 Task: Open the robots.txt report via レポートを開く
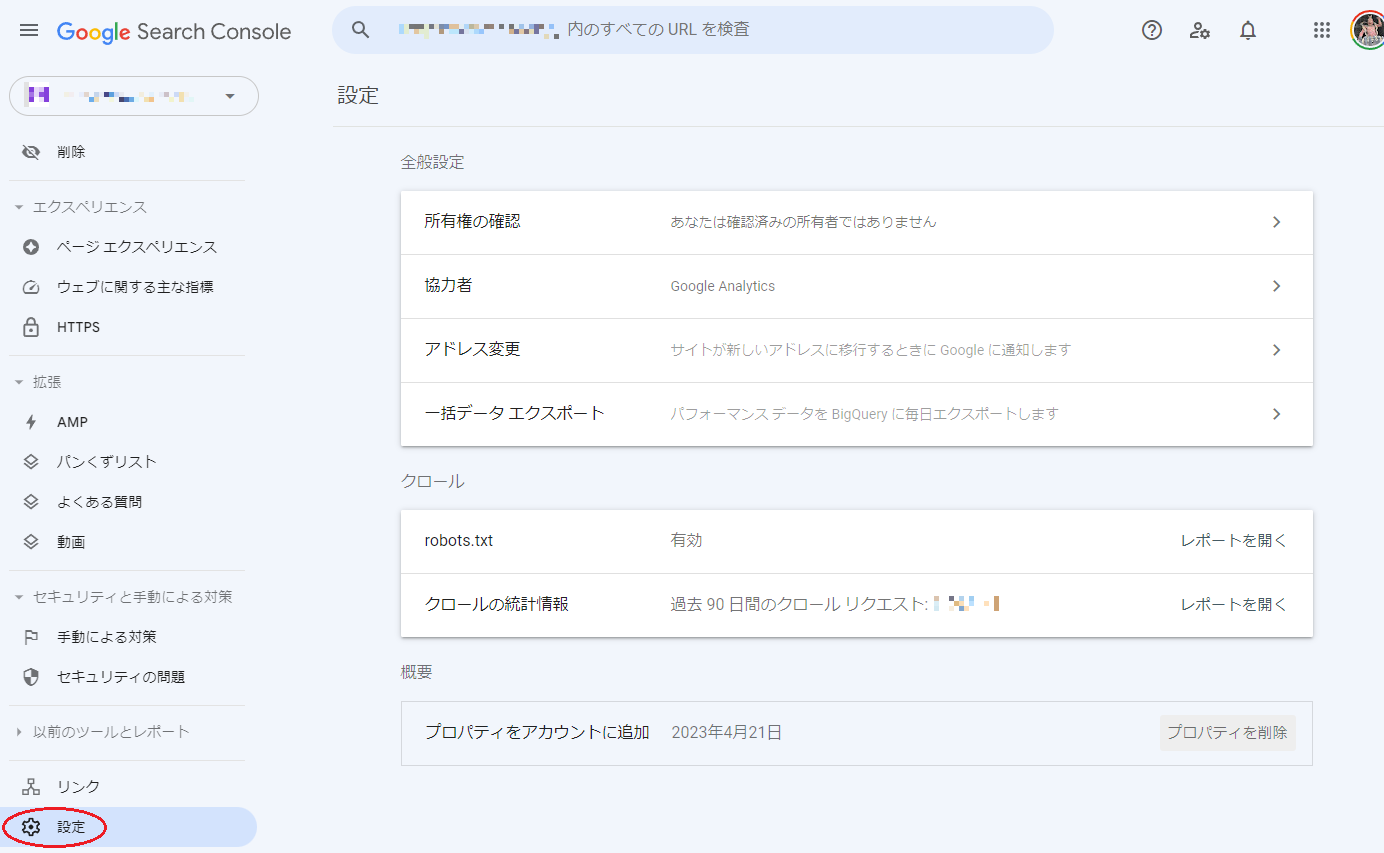point(1233,541)
